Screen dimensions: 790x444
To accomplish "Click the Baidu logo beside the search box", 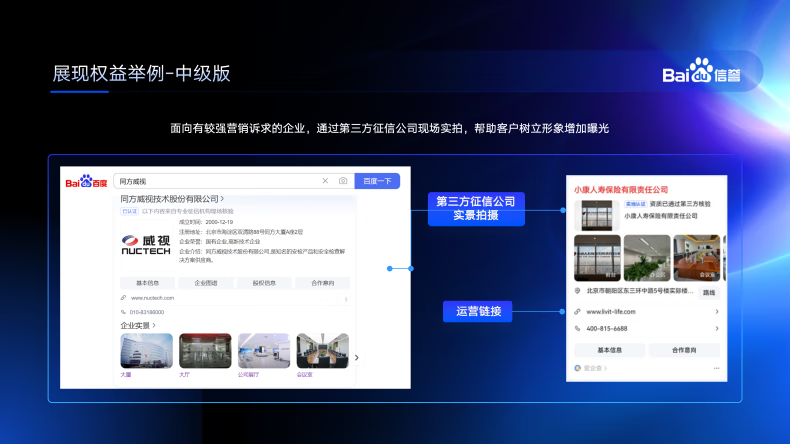I will pos(86,181).
